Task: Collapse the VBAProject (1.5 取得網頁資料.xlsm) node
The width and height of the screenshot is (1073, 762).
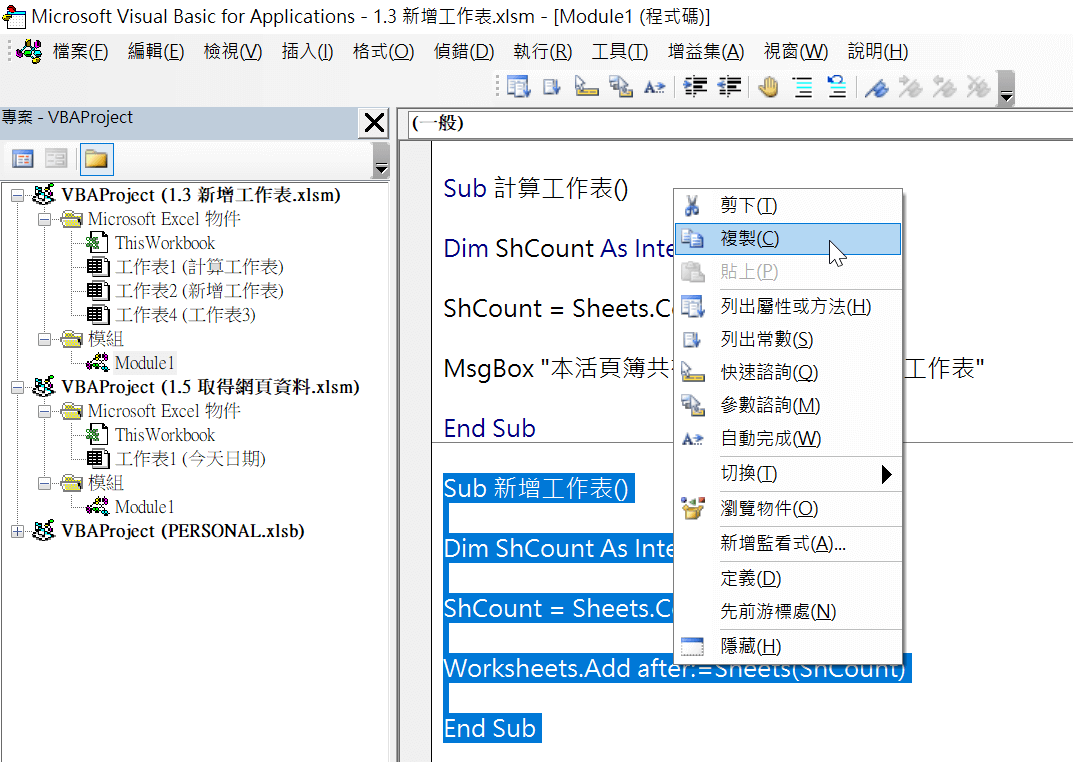Action: pyautogui.click(x=17, y=388)
